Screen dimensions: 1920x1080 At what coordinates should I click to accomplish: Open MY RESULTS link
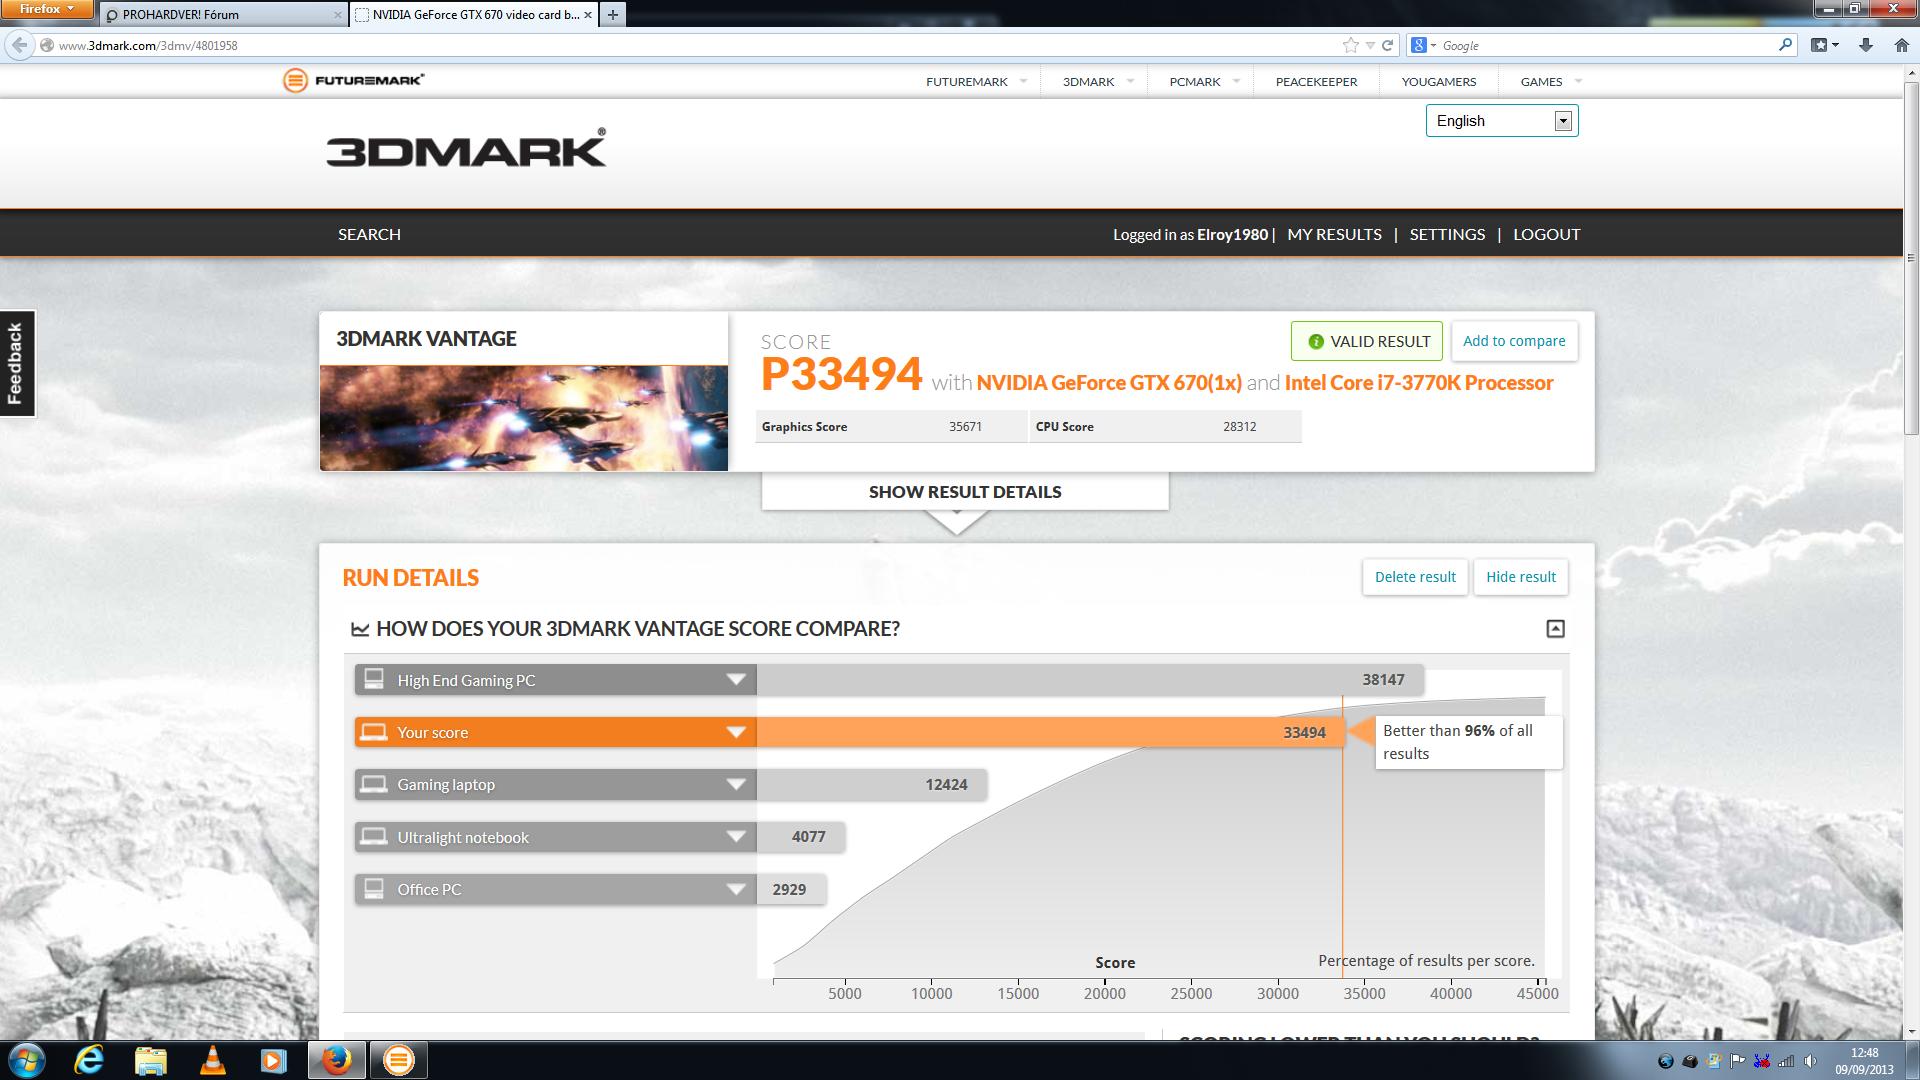1334,234
